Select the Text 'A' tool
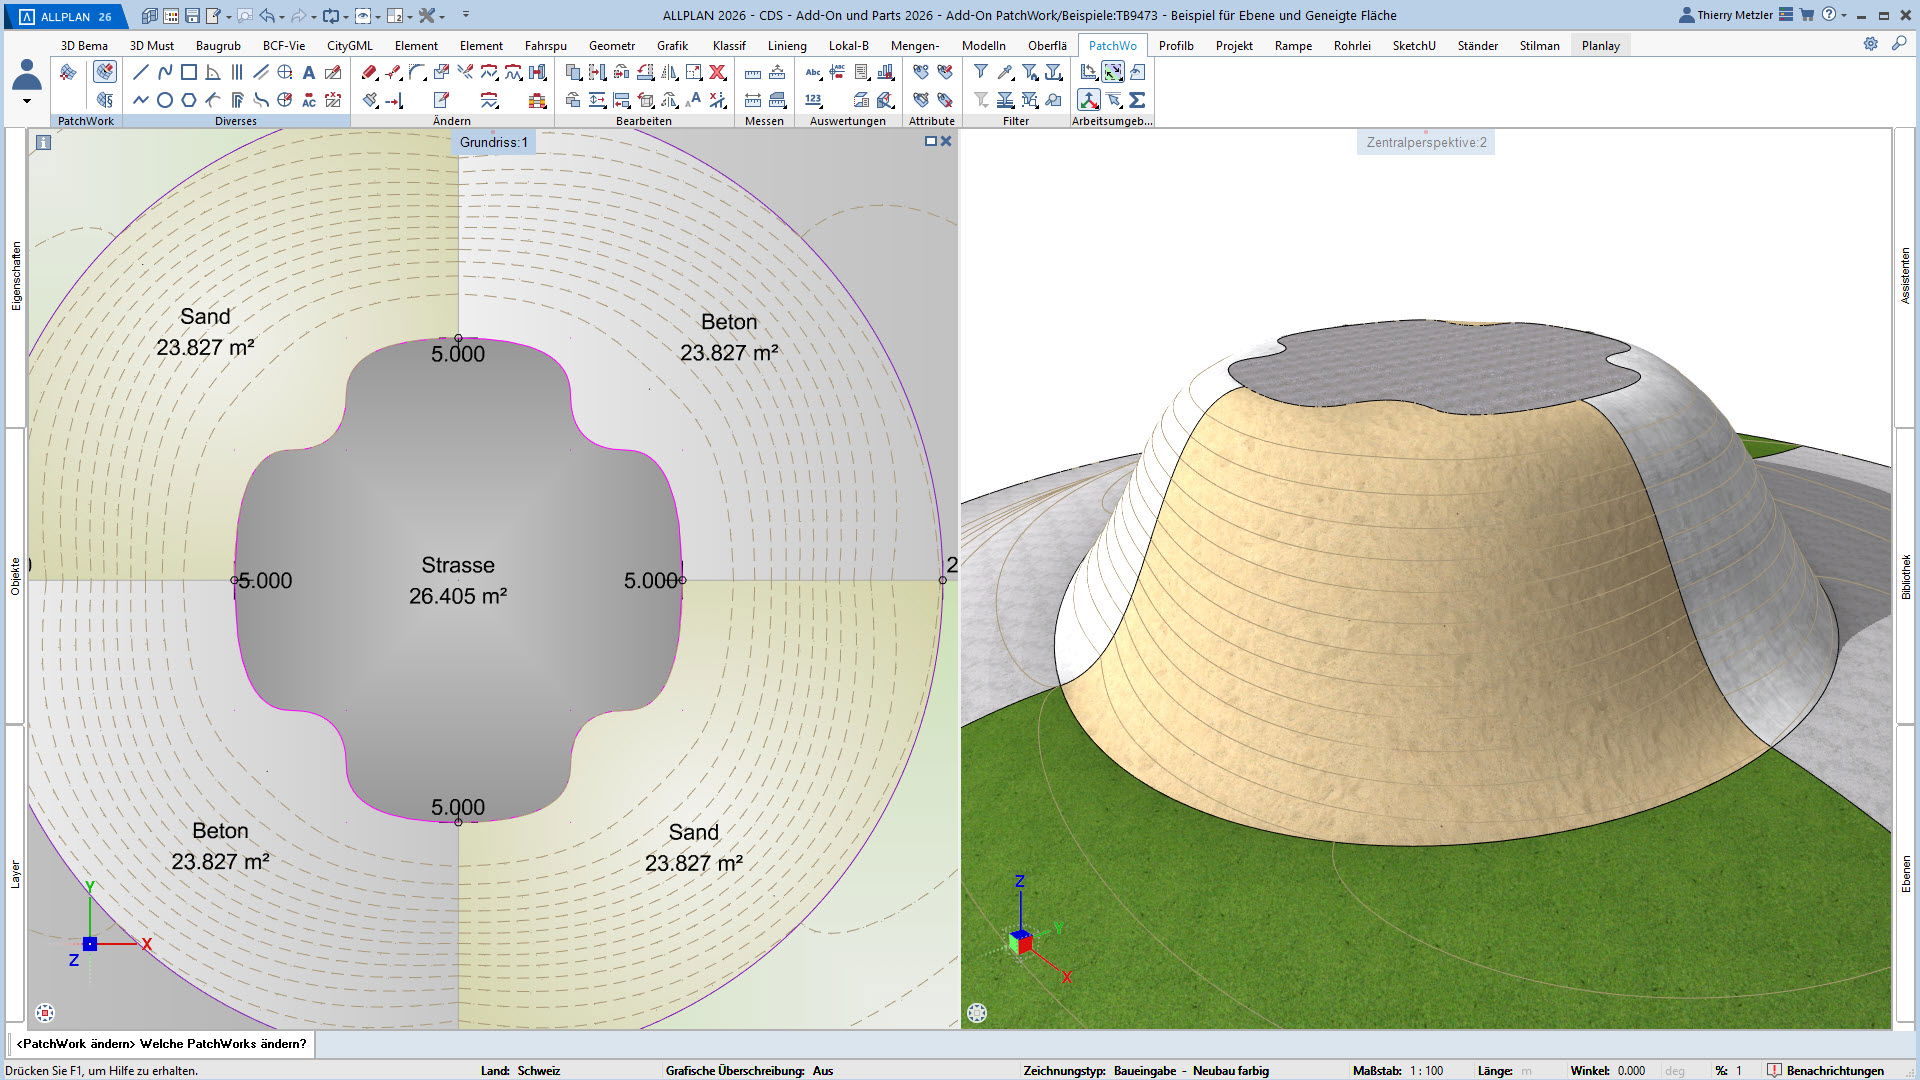1920x1080 pixels. tap(309, 72)
